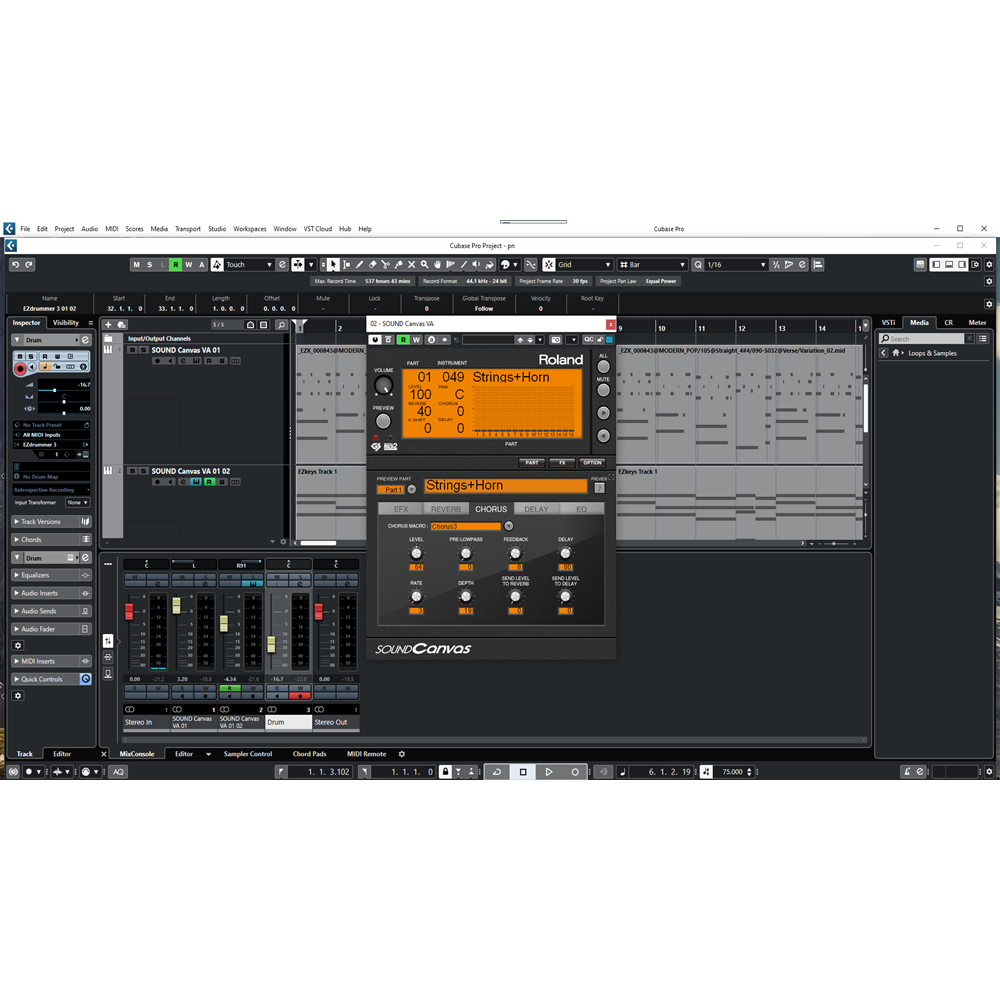Click the Quantize Q icon

click(x=698, y=265)
